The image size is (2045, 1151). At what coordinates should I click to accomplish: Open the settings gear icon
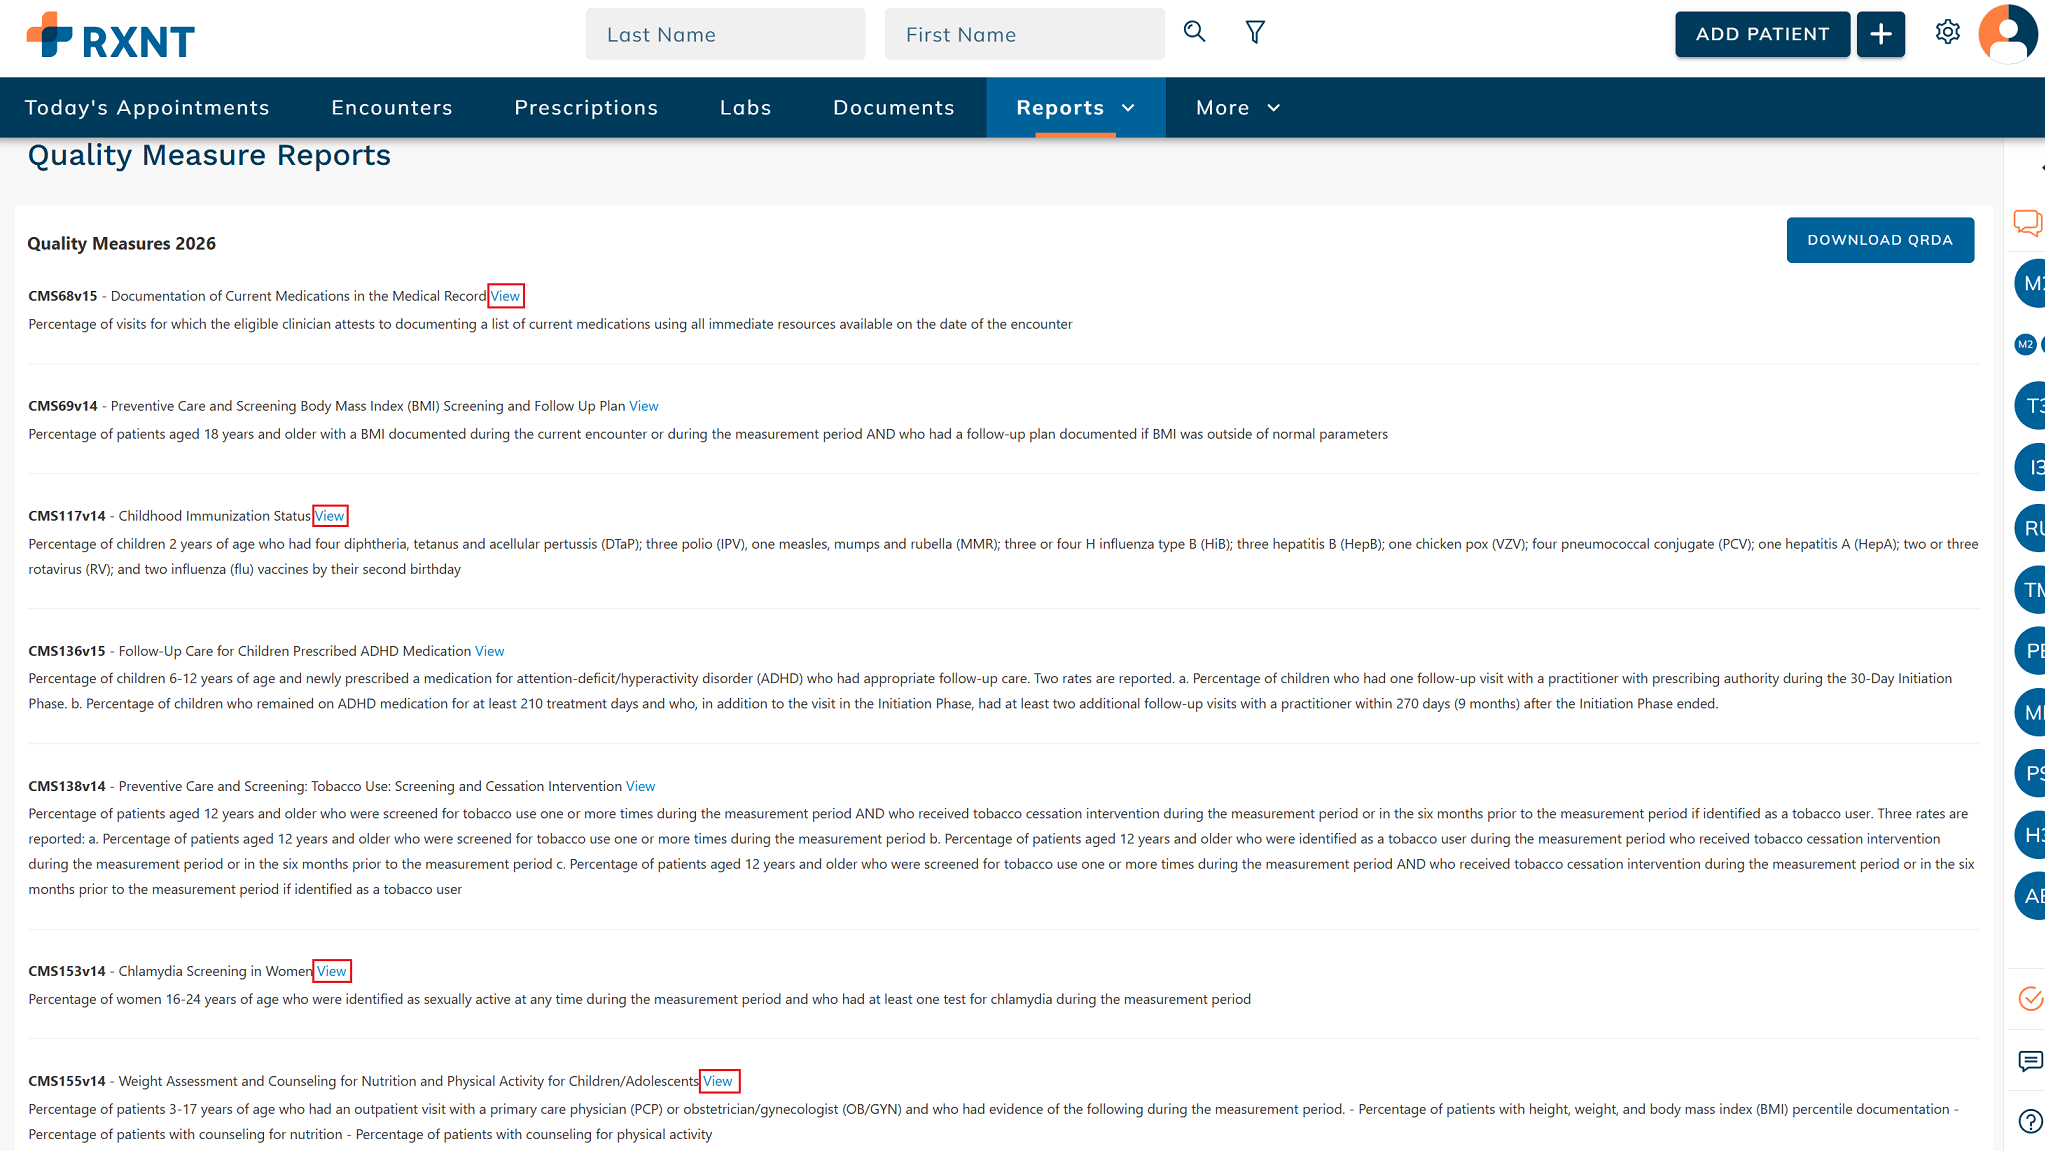coord(1947,32)
